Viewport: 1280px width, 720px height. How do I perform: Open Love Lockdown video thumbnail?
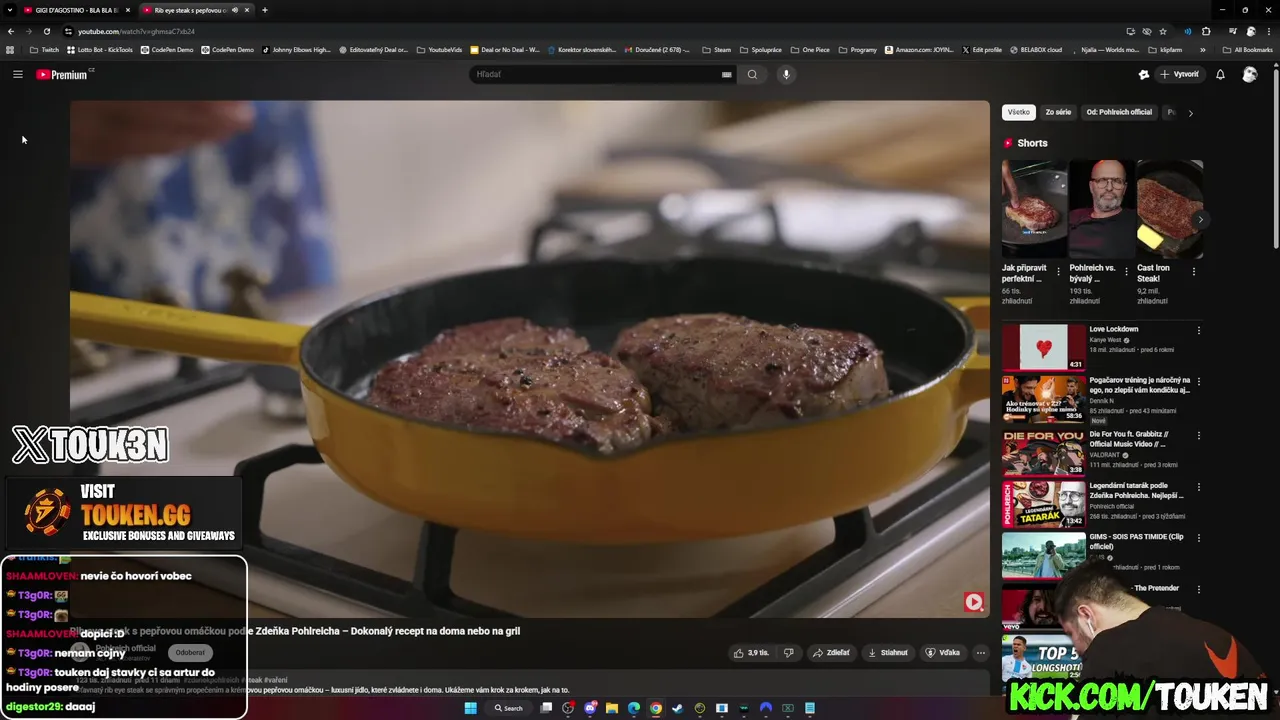tap(1043, 347)
